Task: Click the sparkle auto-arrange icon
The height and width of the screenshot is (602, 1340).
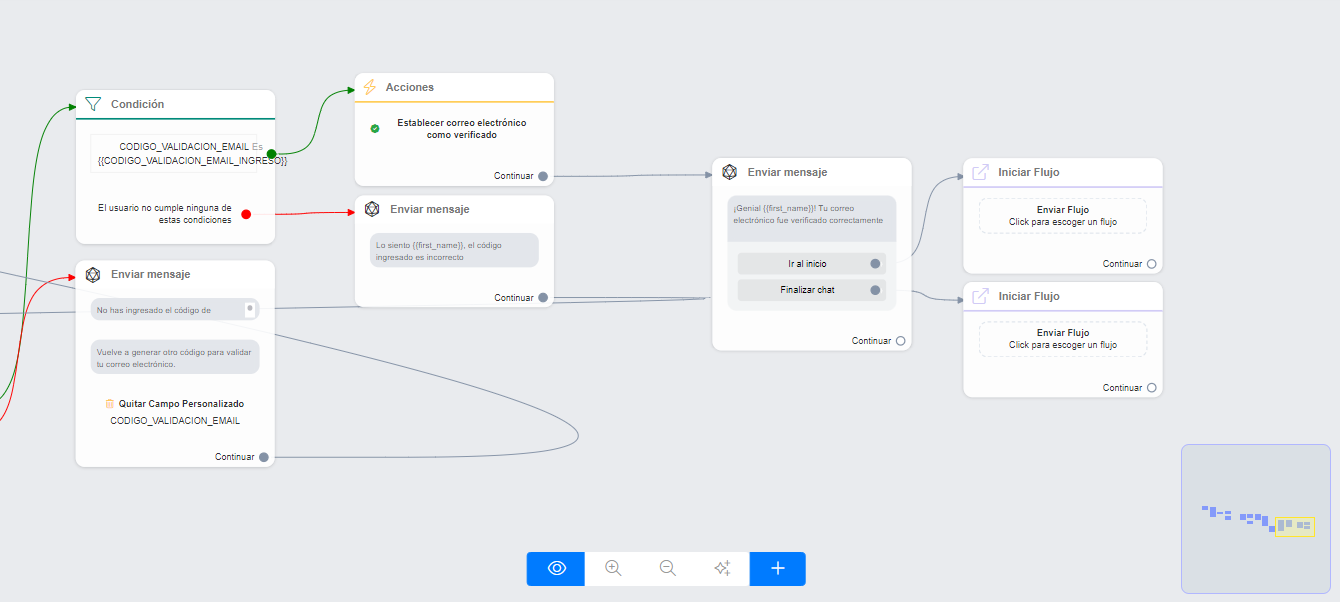Action: [x=722, y=568]
